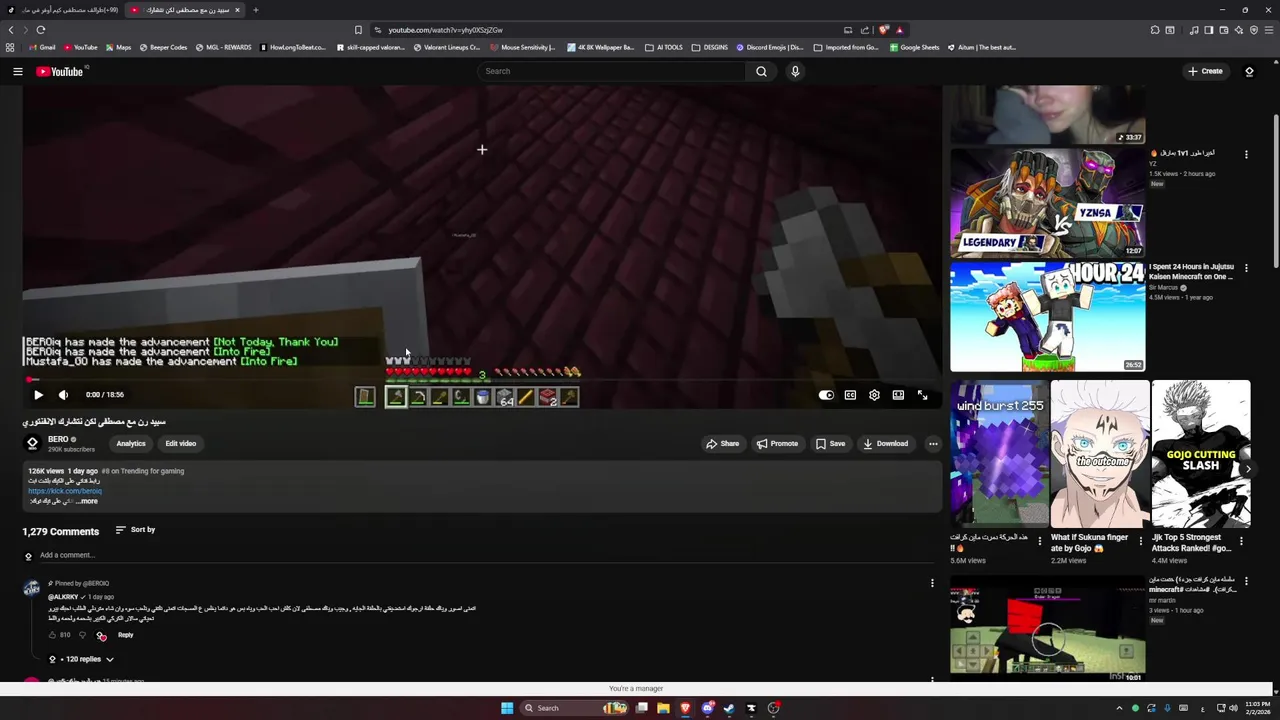Viewport: 1280px width, 720px height.
Task: Mute the video volume
Action: (63, 395)
